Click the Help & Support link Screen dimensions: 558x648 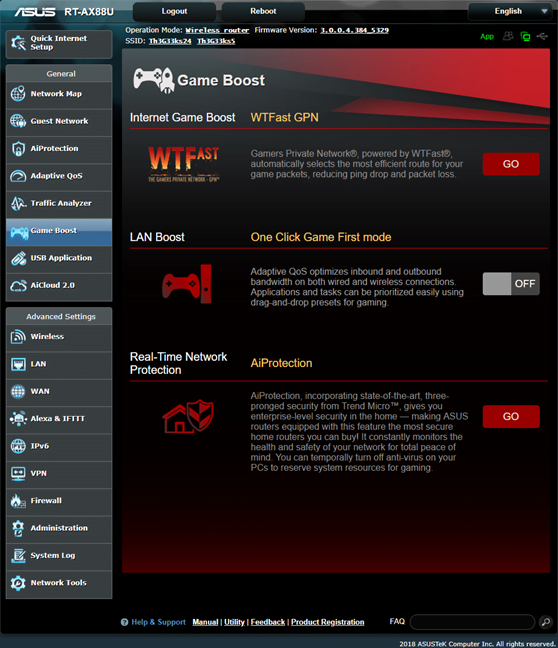[158, 622]
